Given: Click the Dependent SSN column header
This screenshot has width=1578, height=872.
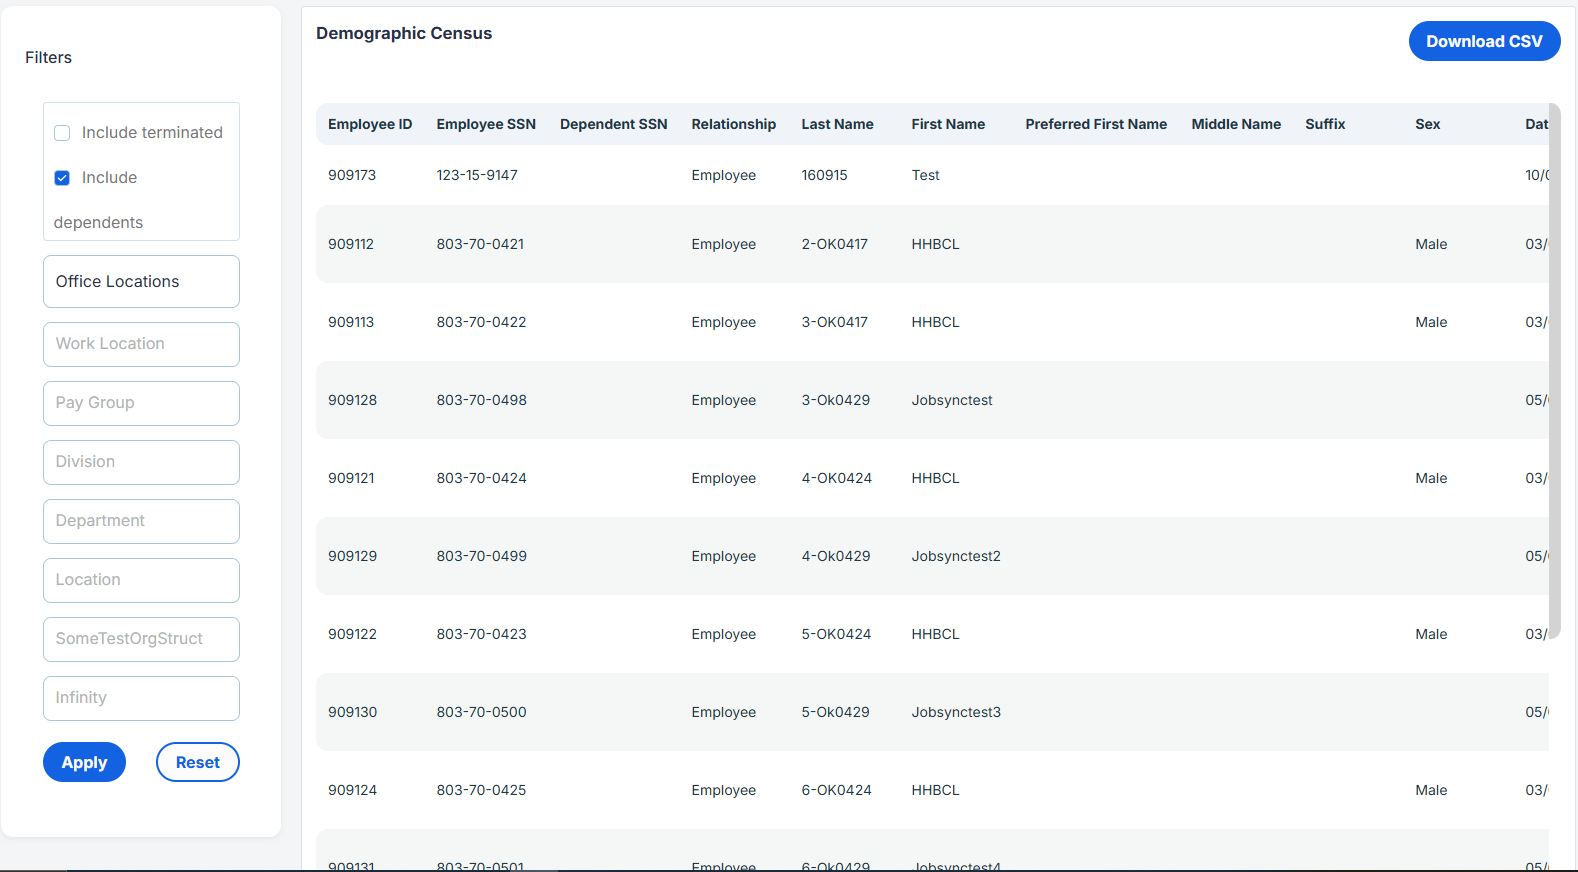Looking at the screenshot, I should pyautogui.click(x=614, y=124).
